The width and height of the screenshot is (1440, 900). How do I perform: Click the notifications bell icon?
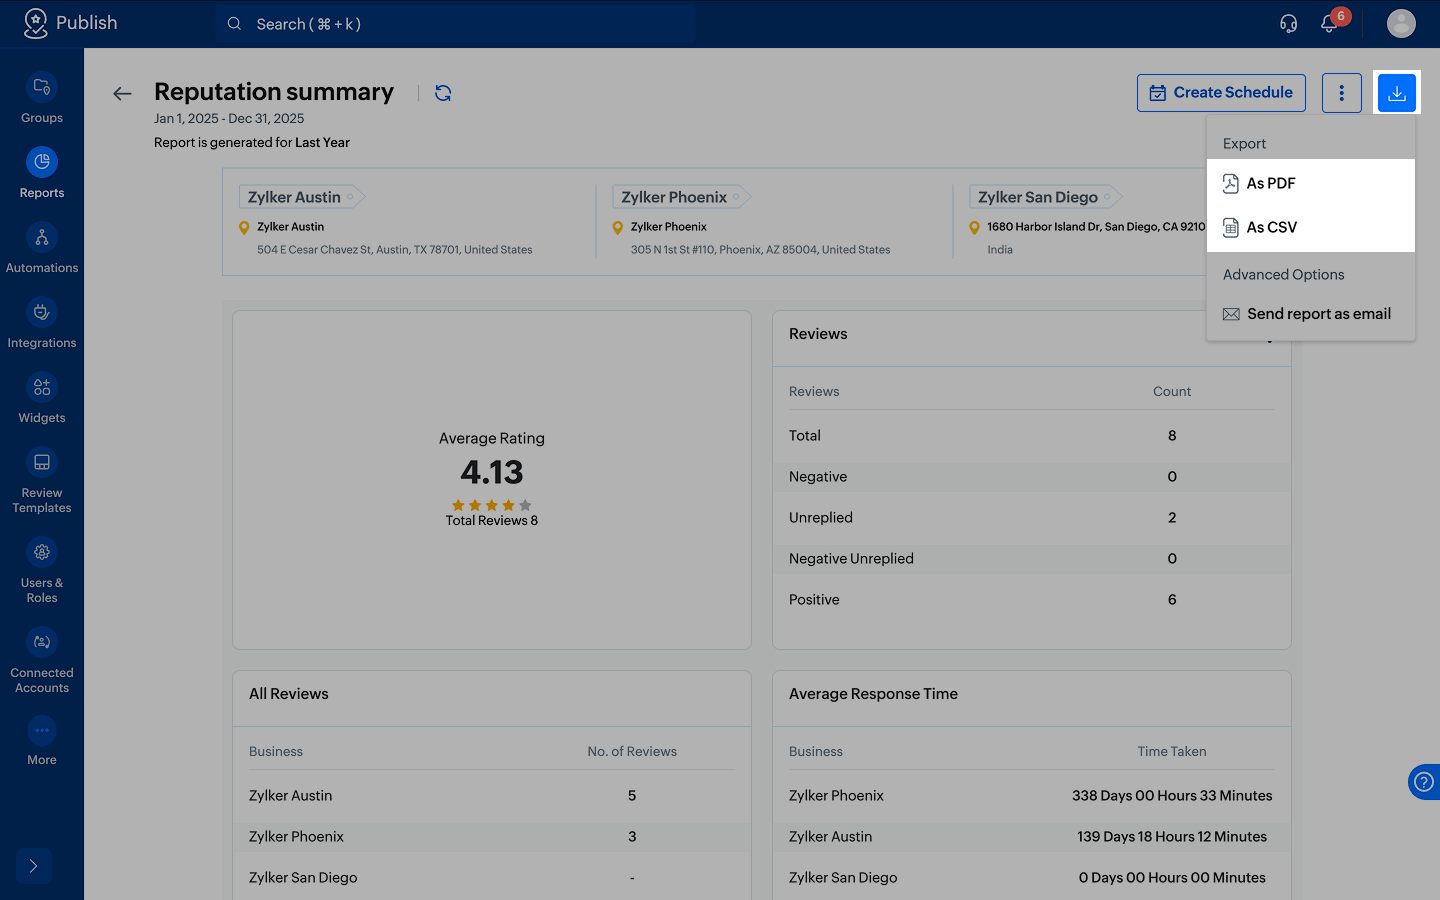pos(1329,23)
